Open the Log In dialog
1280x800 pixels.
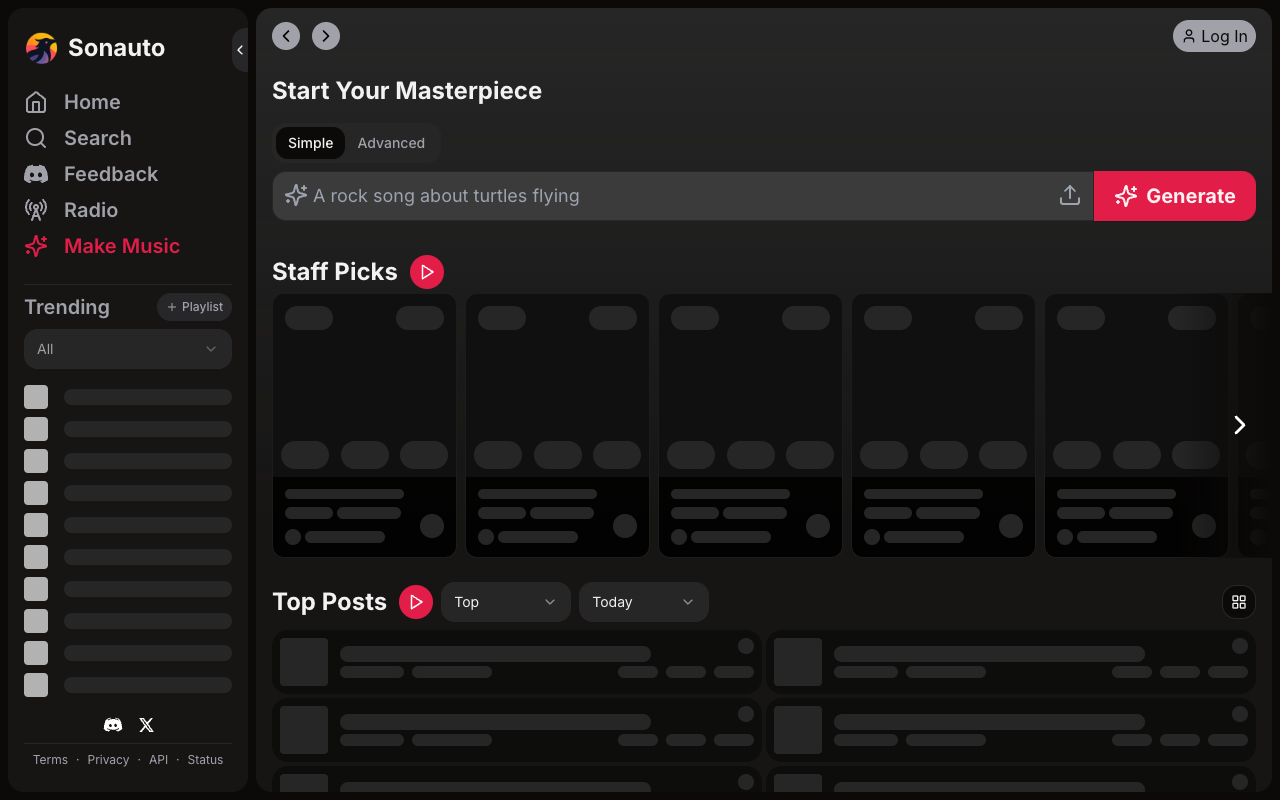(1214, 36)
